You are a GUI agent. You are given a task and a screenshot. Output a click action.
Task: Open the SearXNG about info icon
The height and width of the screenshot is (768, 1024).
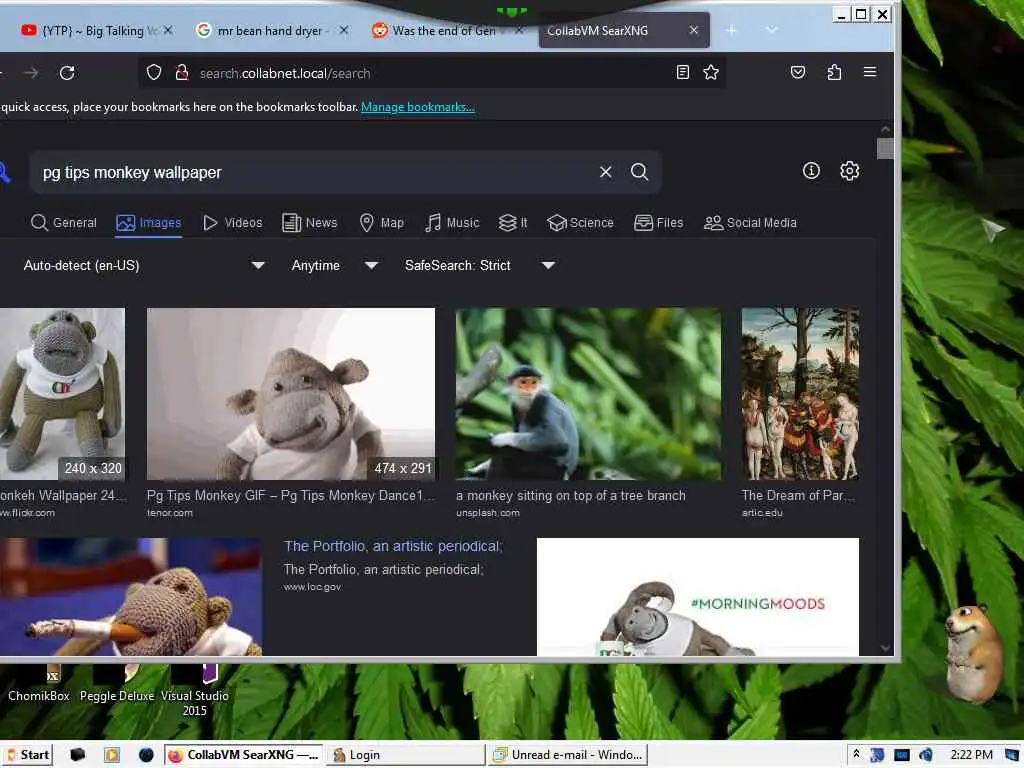pyautogui.click(x=811, y=170)
